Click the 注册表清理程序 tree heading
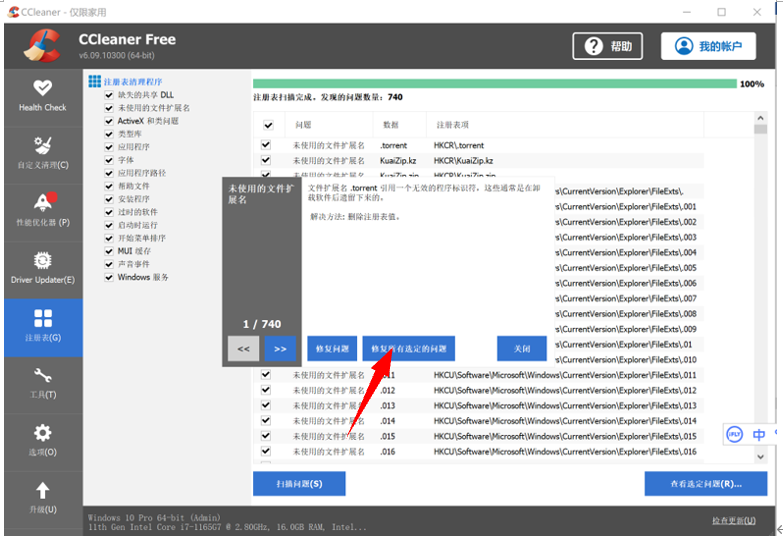 point(133,82)
